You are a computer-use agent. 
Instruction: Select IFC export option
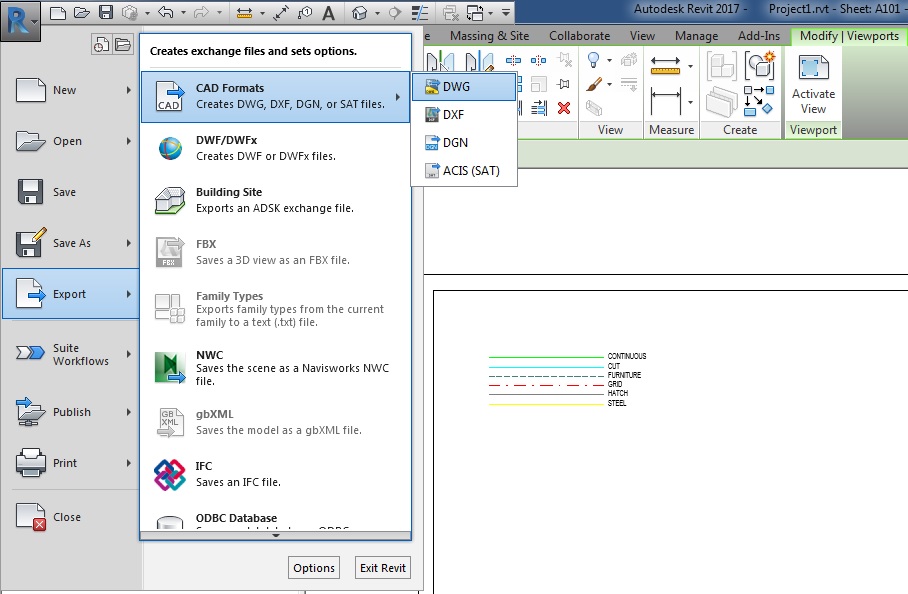[x=276, y=474]
